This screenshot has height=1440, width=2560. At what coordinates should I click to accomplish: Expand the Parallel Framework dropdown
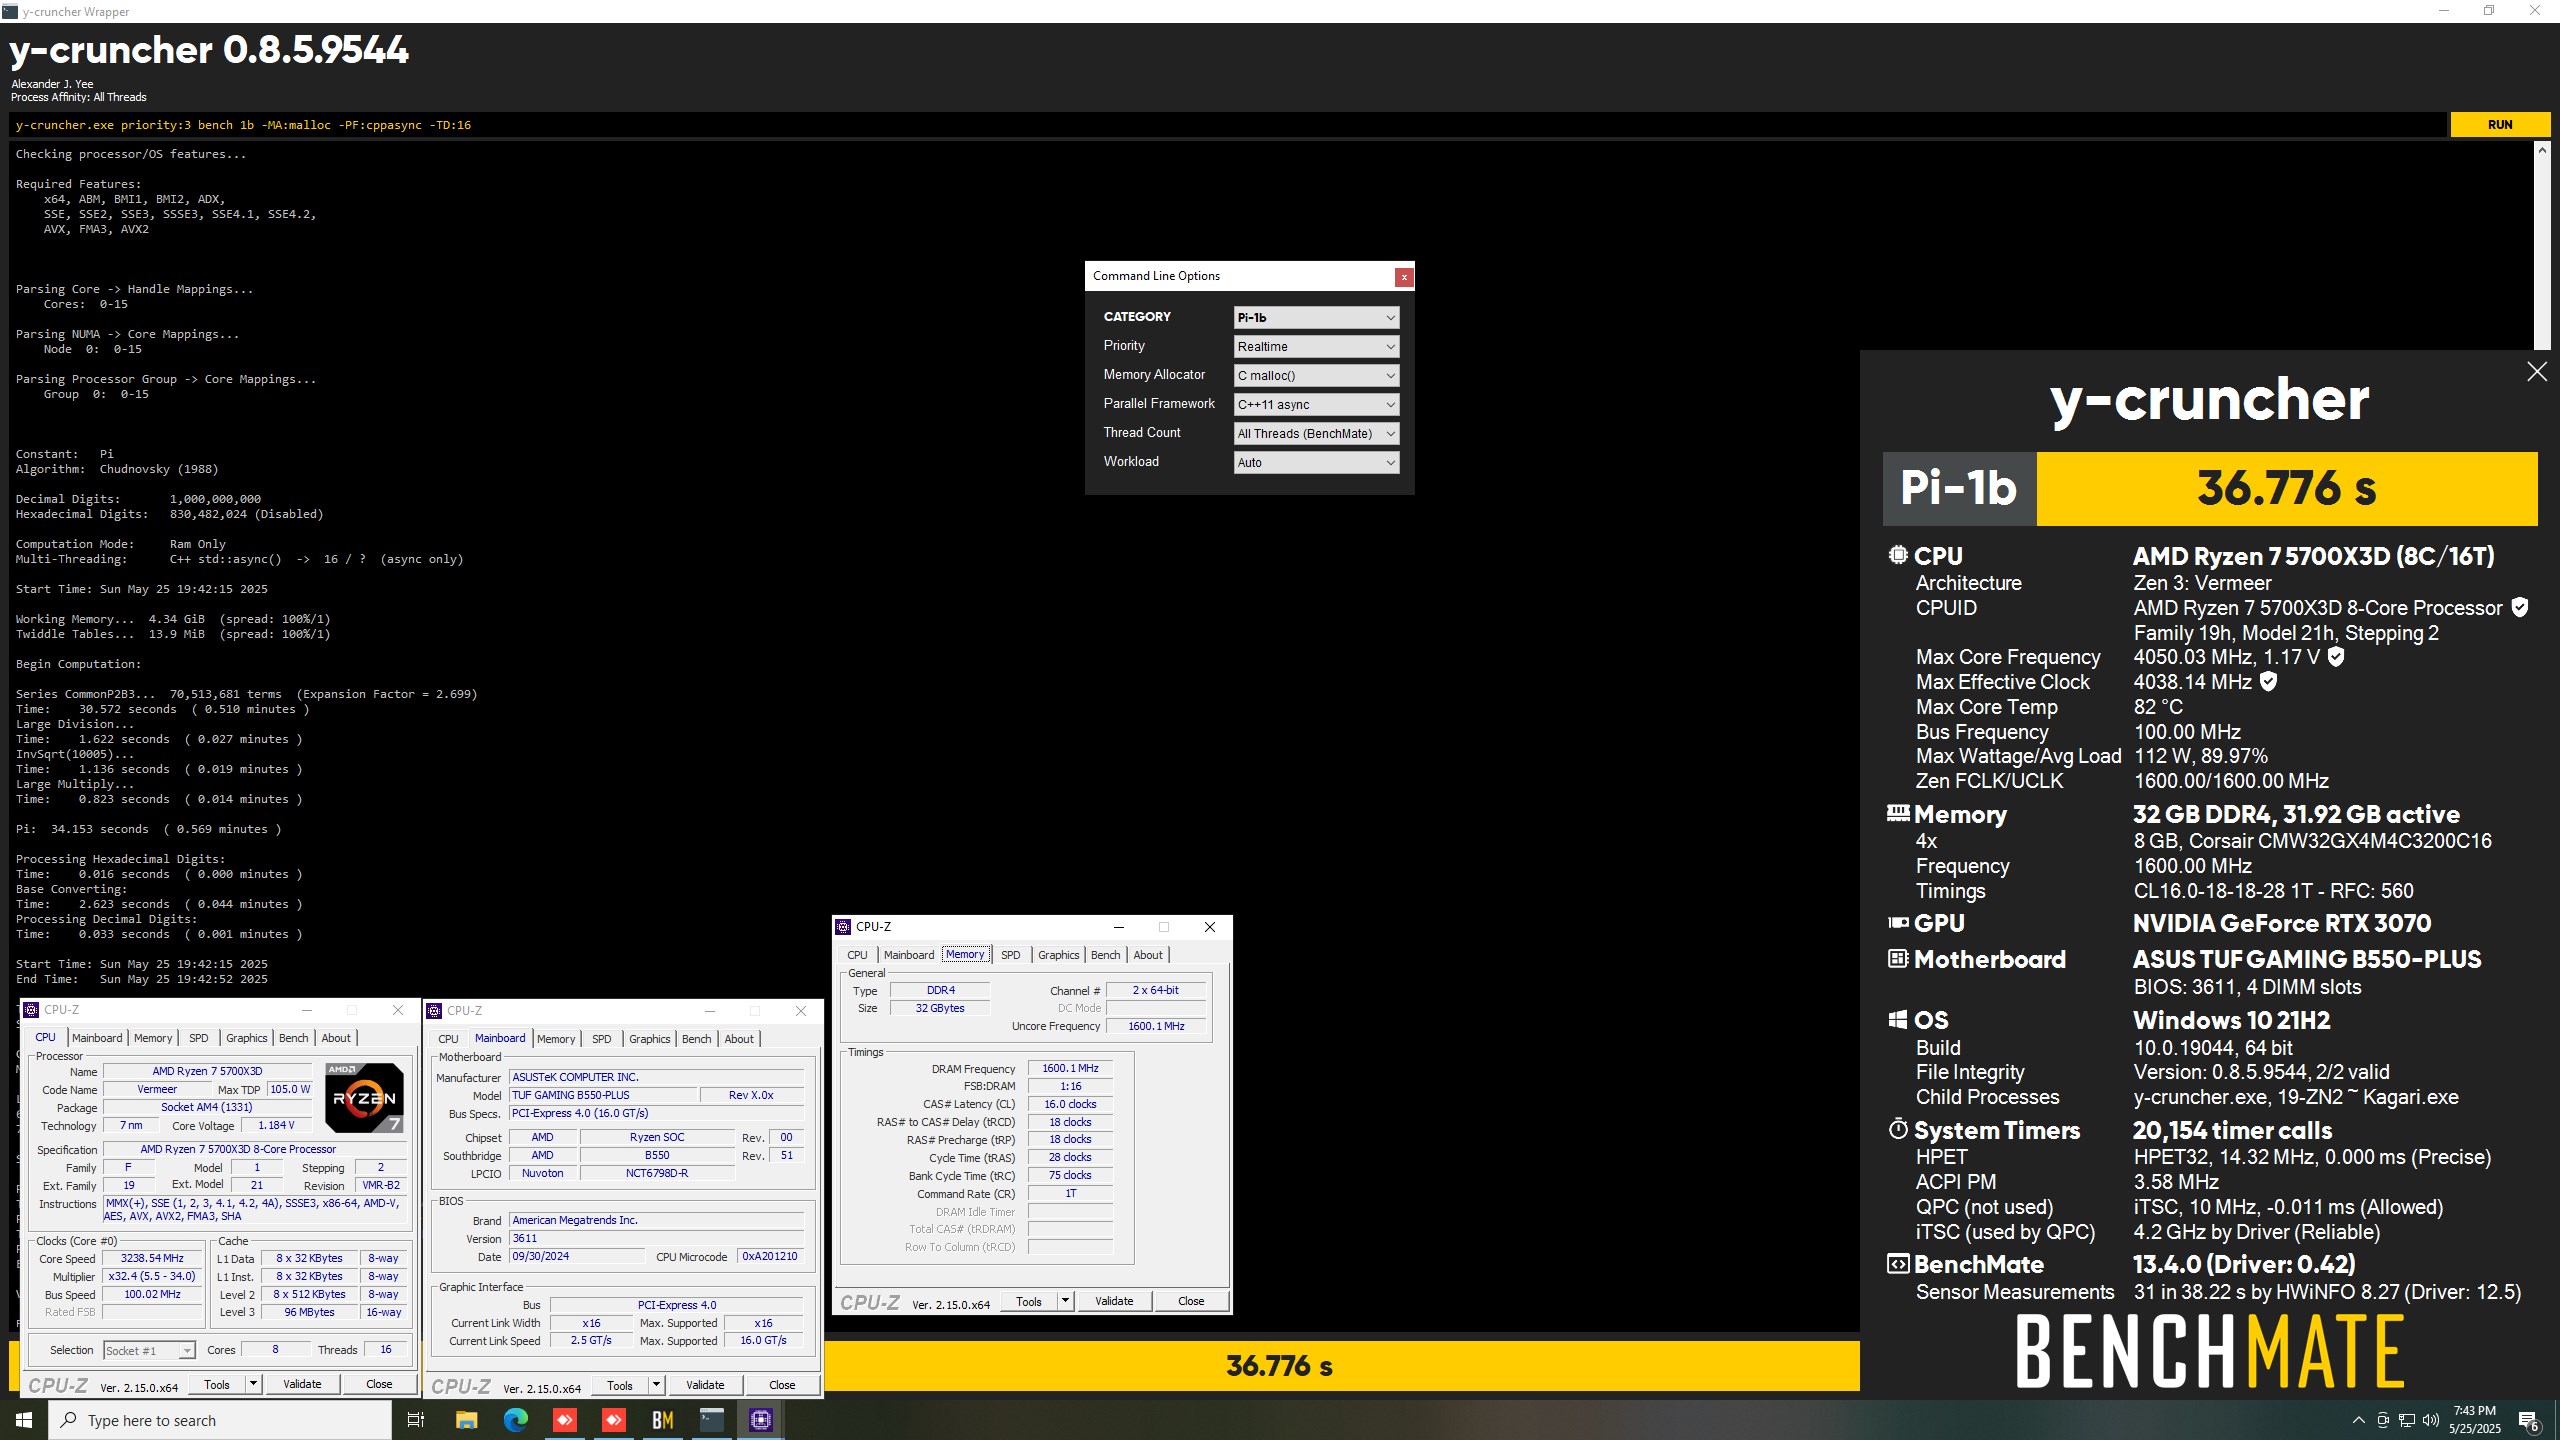(1316, 405)
